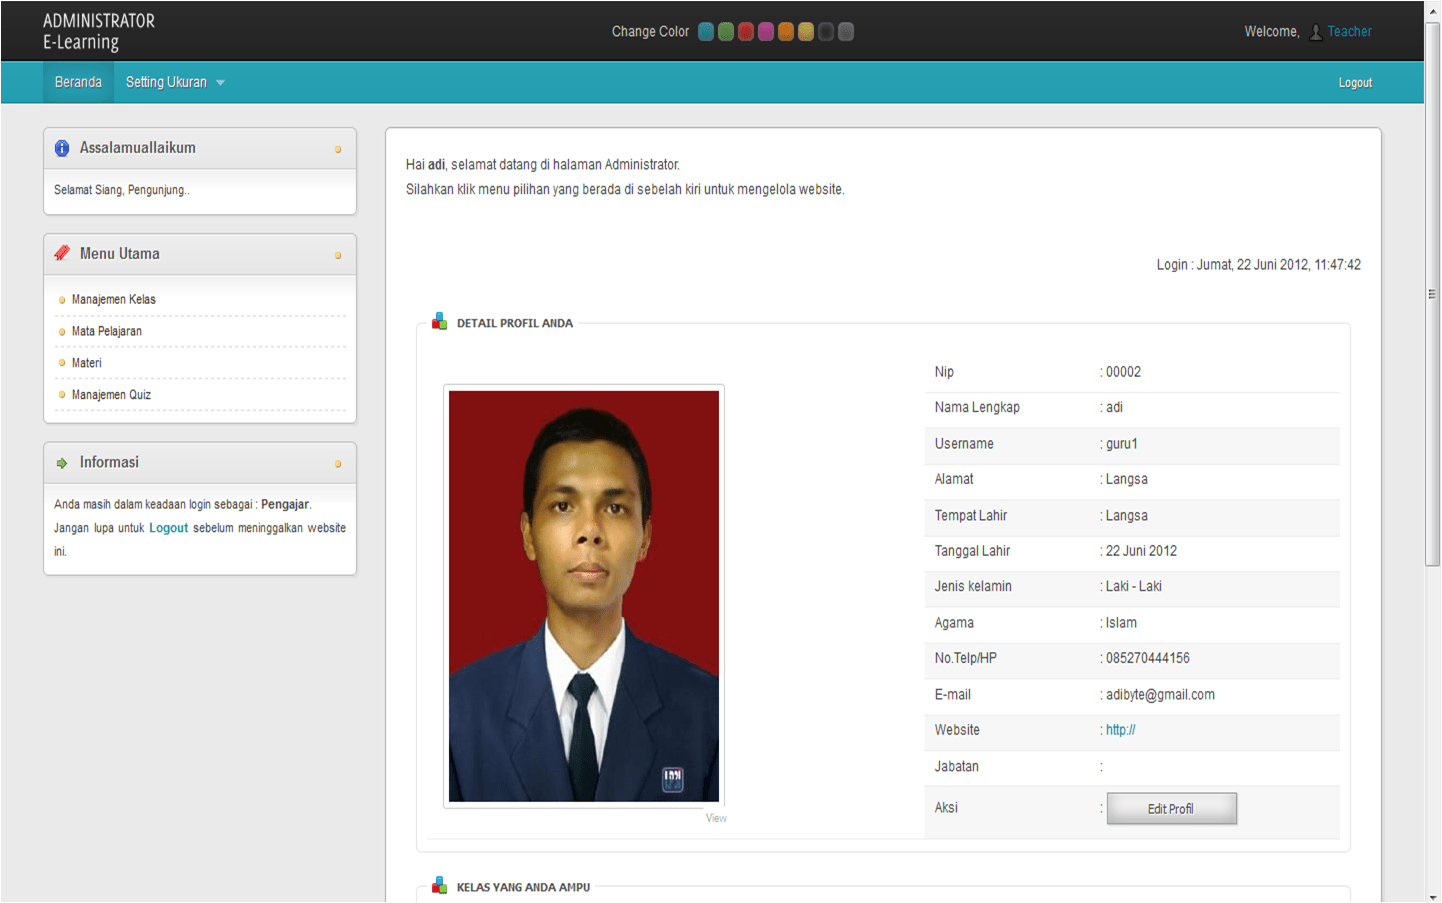This screenshot has height=903, width=1442.
Task: Open Mata Pelajaran from Menu Utama
Action: (107, 331)
